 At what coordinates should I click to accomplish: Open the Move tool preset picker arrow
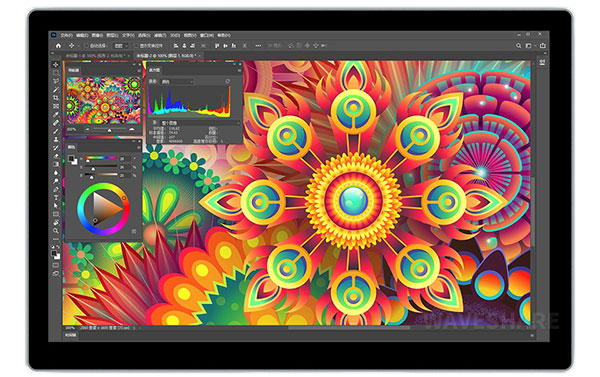point(77,46)
